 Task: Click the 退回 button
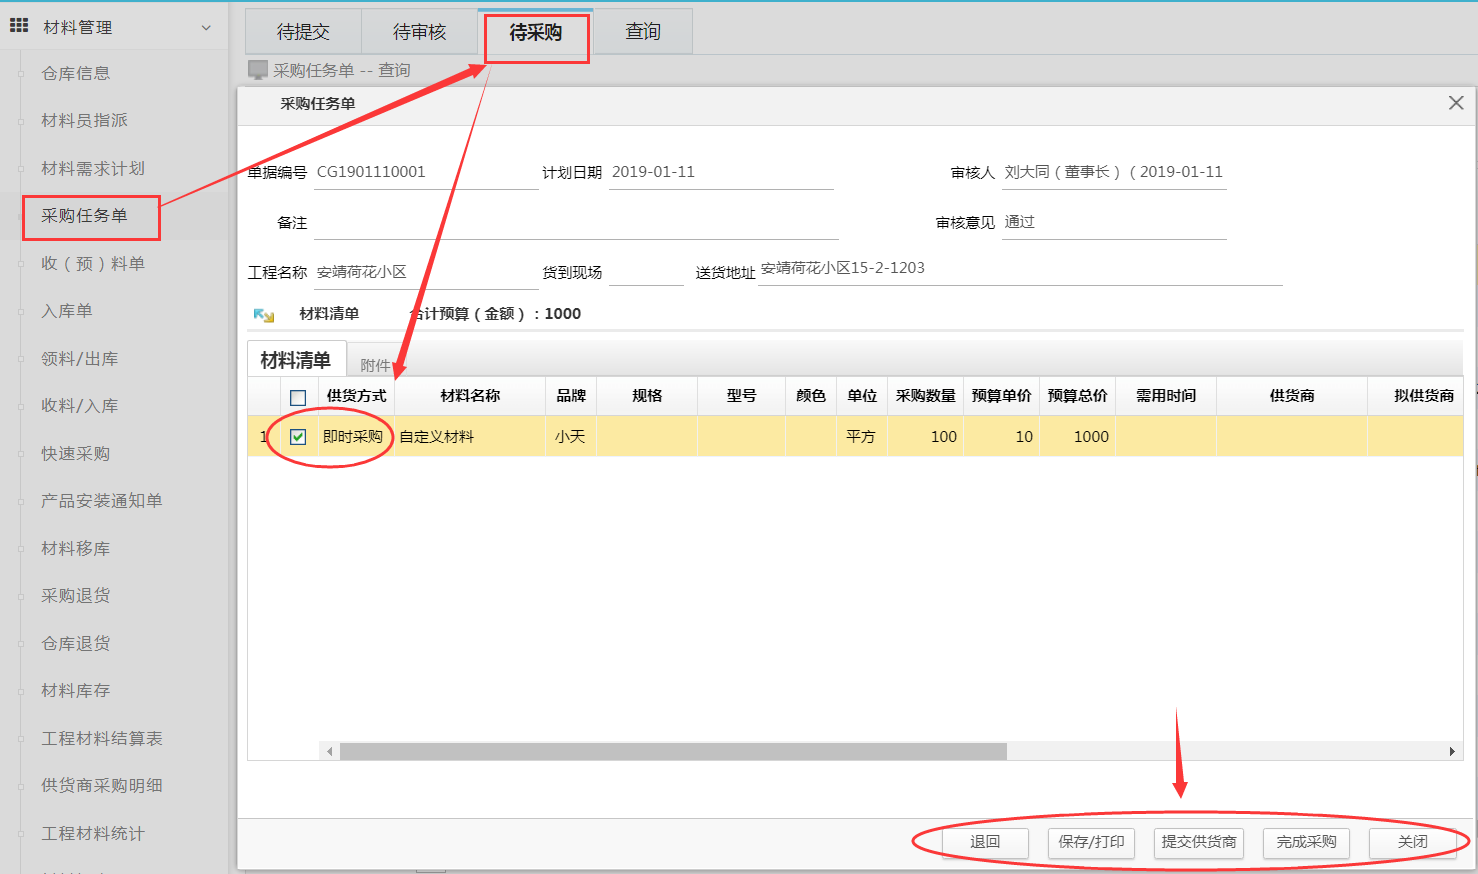(985, 842)
